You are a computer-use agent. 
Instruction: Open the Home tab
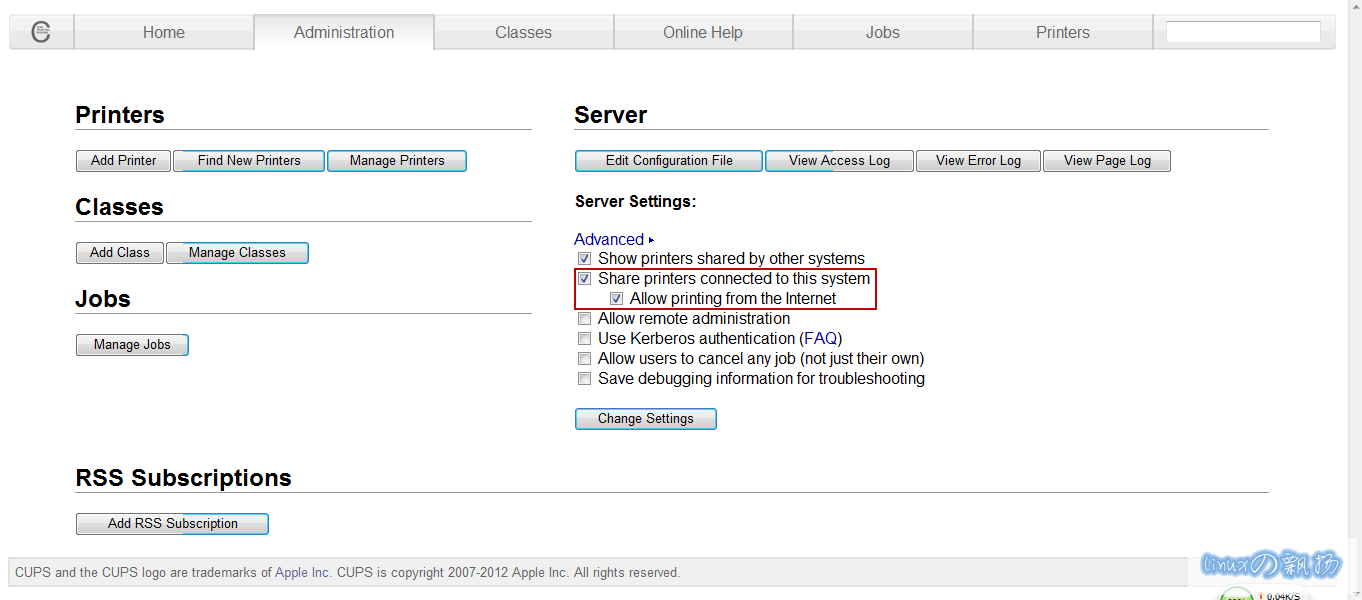tap(163, 32)
